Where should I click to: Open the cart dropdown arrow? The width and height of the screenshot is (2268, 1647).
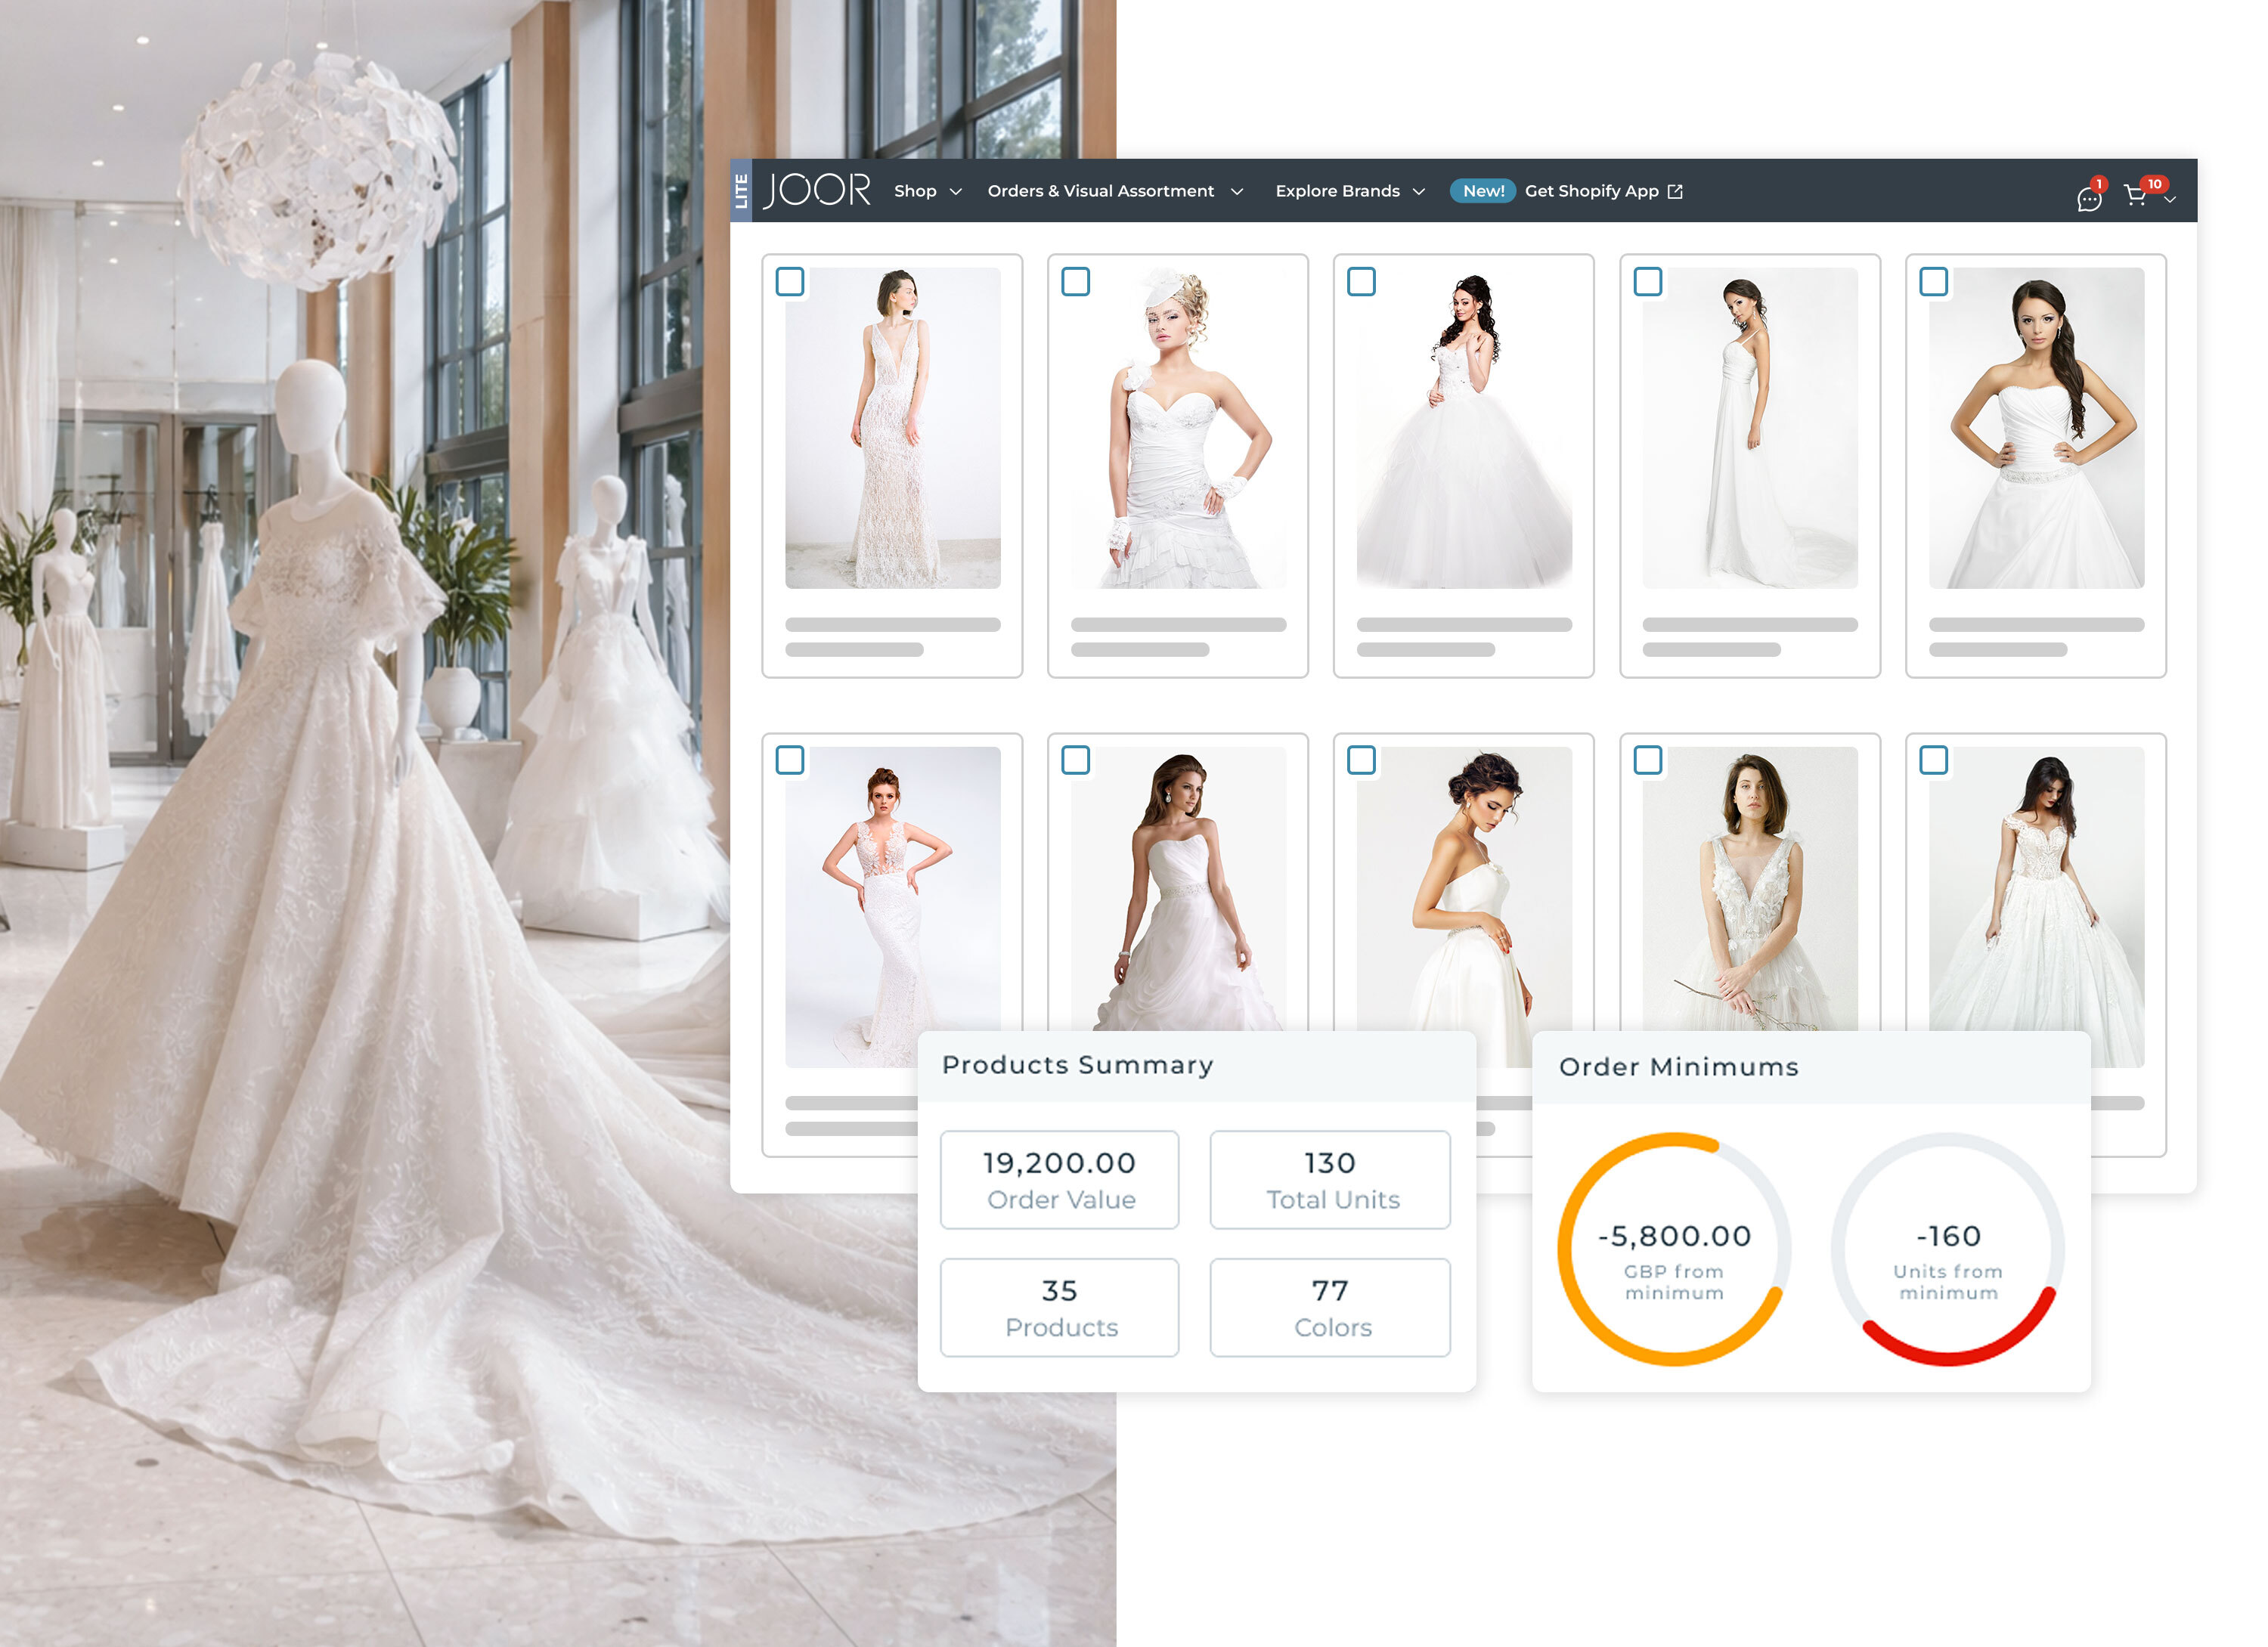coord(2170,200)
